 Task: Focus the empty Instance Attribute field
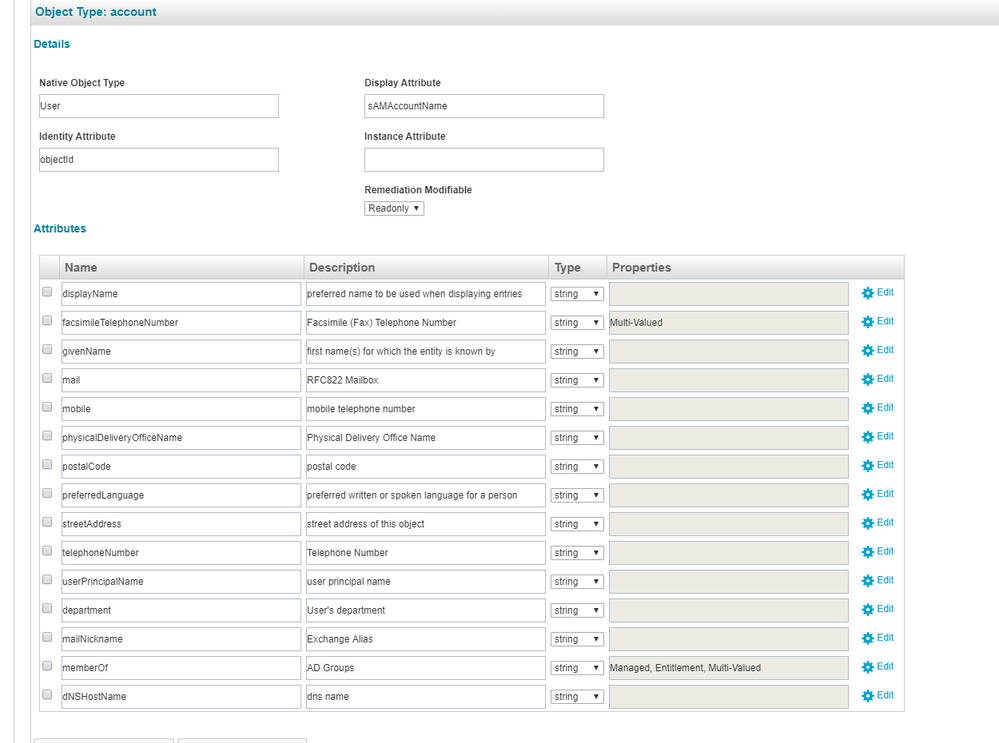[483, 160]
